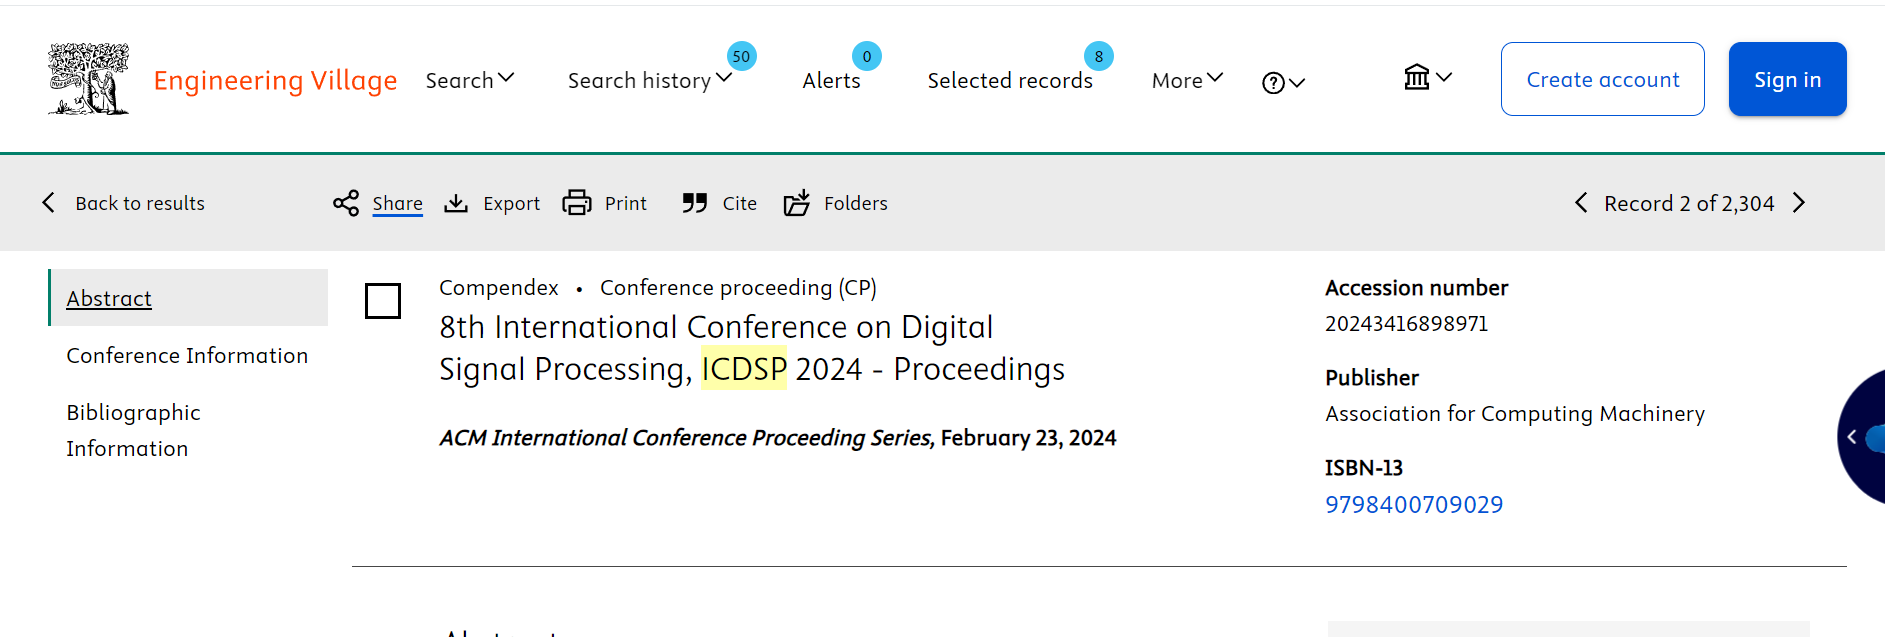Click the Export download icon
Viewport: 1885px width, 637px height.
[x=456, y=203]
